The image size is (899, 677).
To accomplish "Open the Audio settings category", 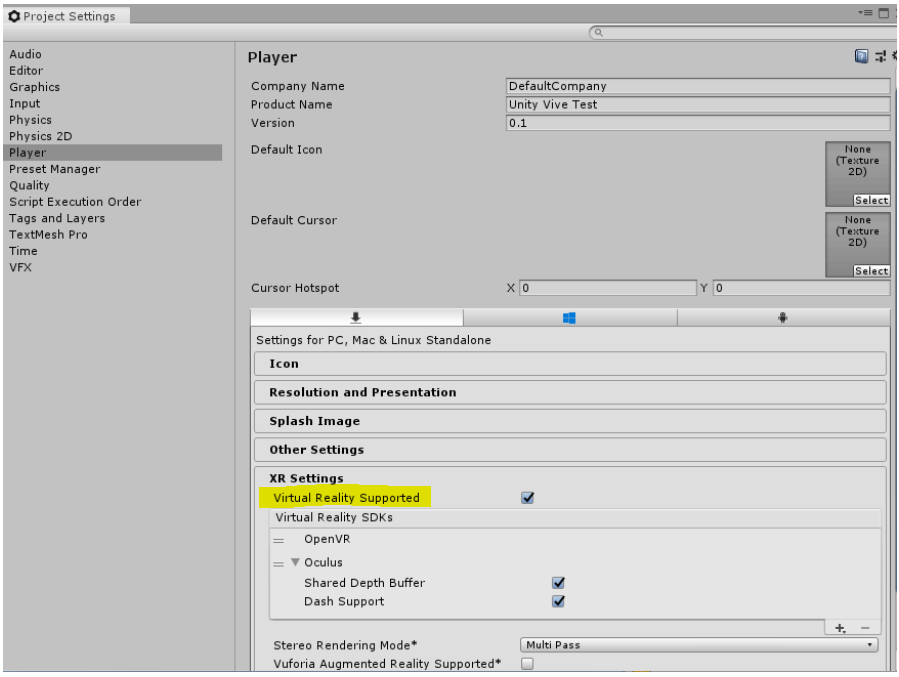I will tap(25, 54).
